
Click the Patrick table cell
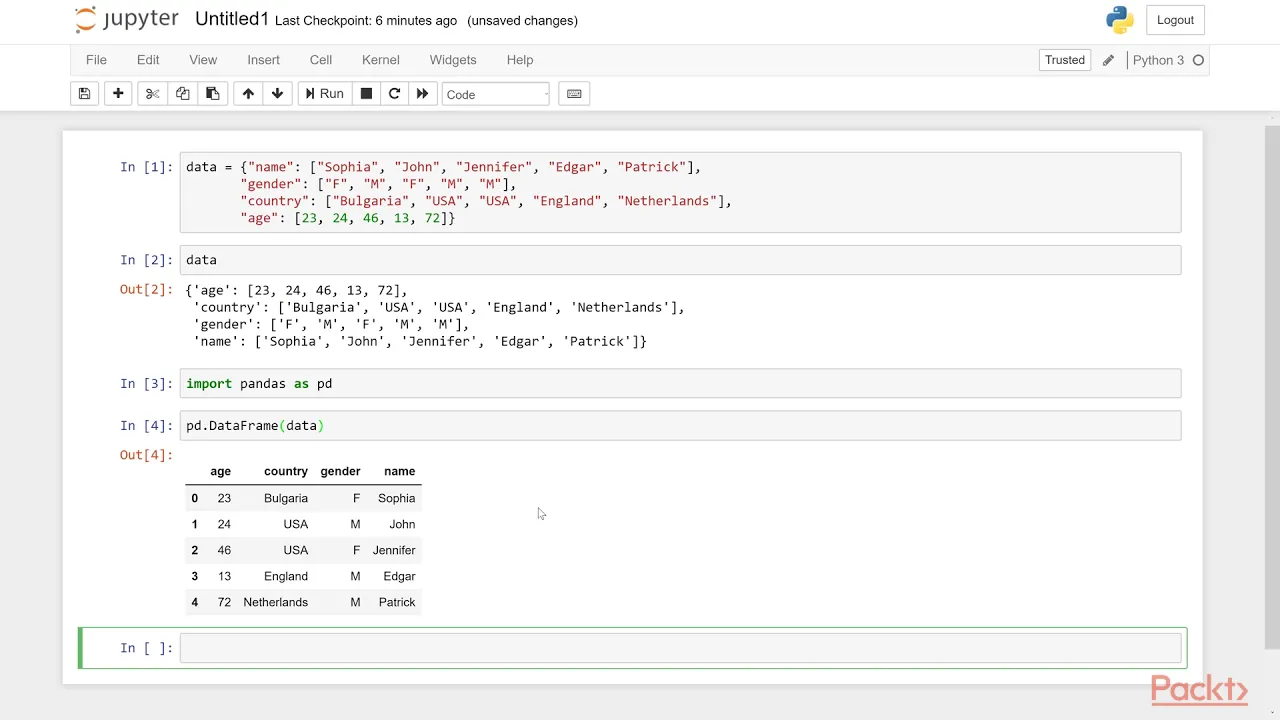click(x=397, y=602)
